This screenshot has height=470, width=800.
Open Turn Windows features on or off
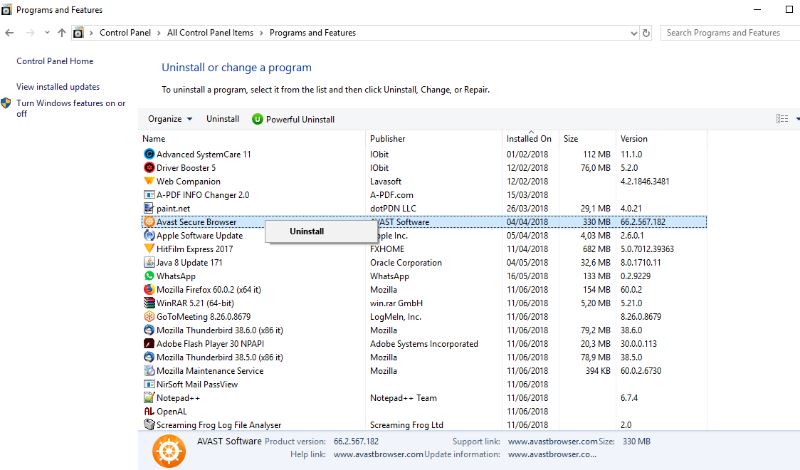pos(70,108)
